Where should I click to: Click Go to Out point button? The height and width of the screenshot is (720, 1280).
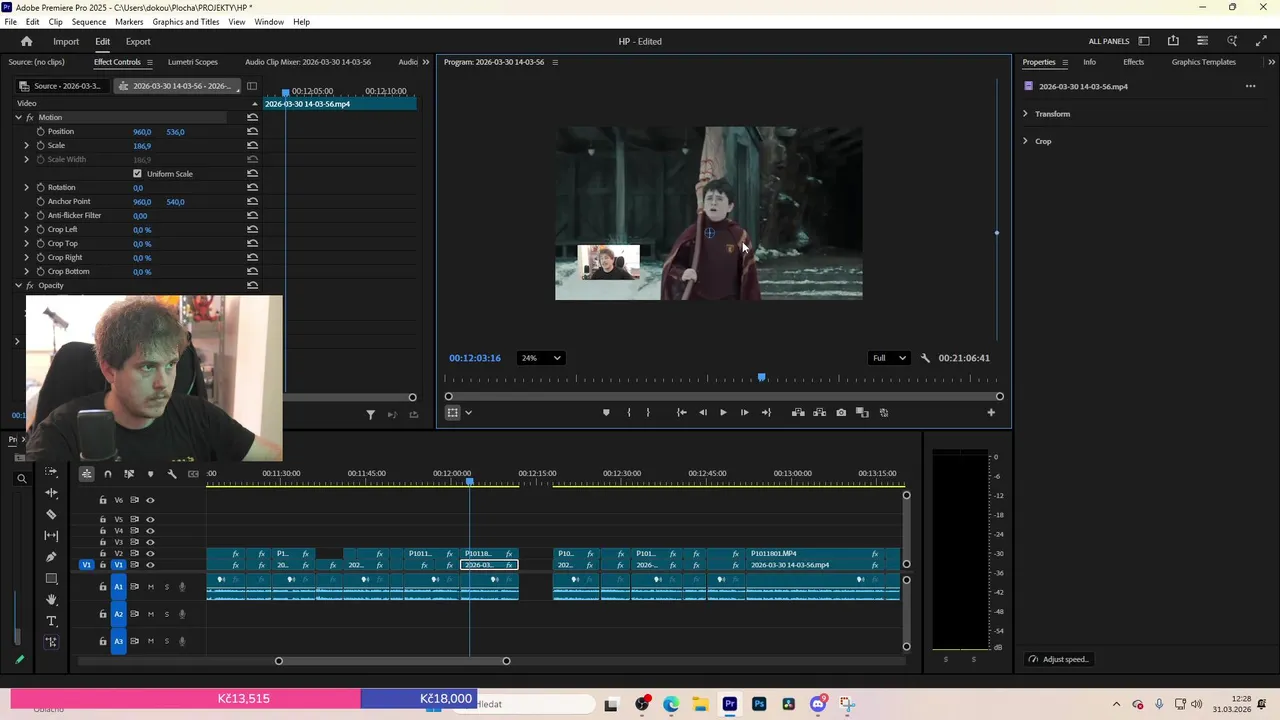[766, 412]
